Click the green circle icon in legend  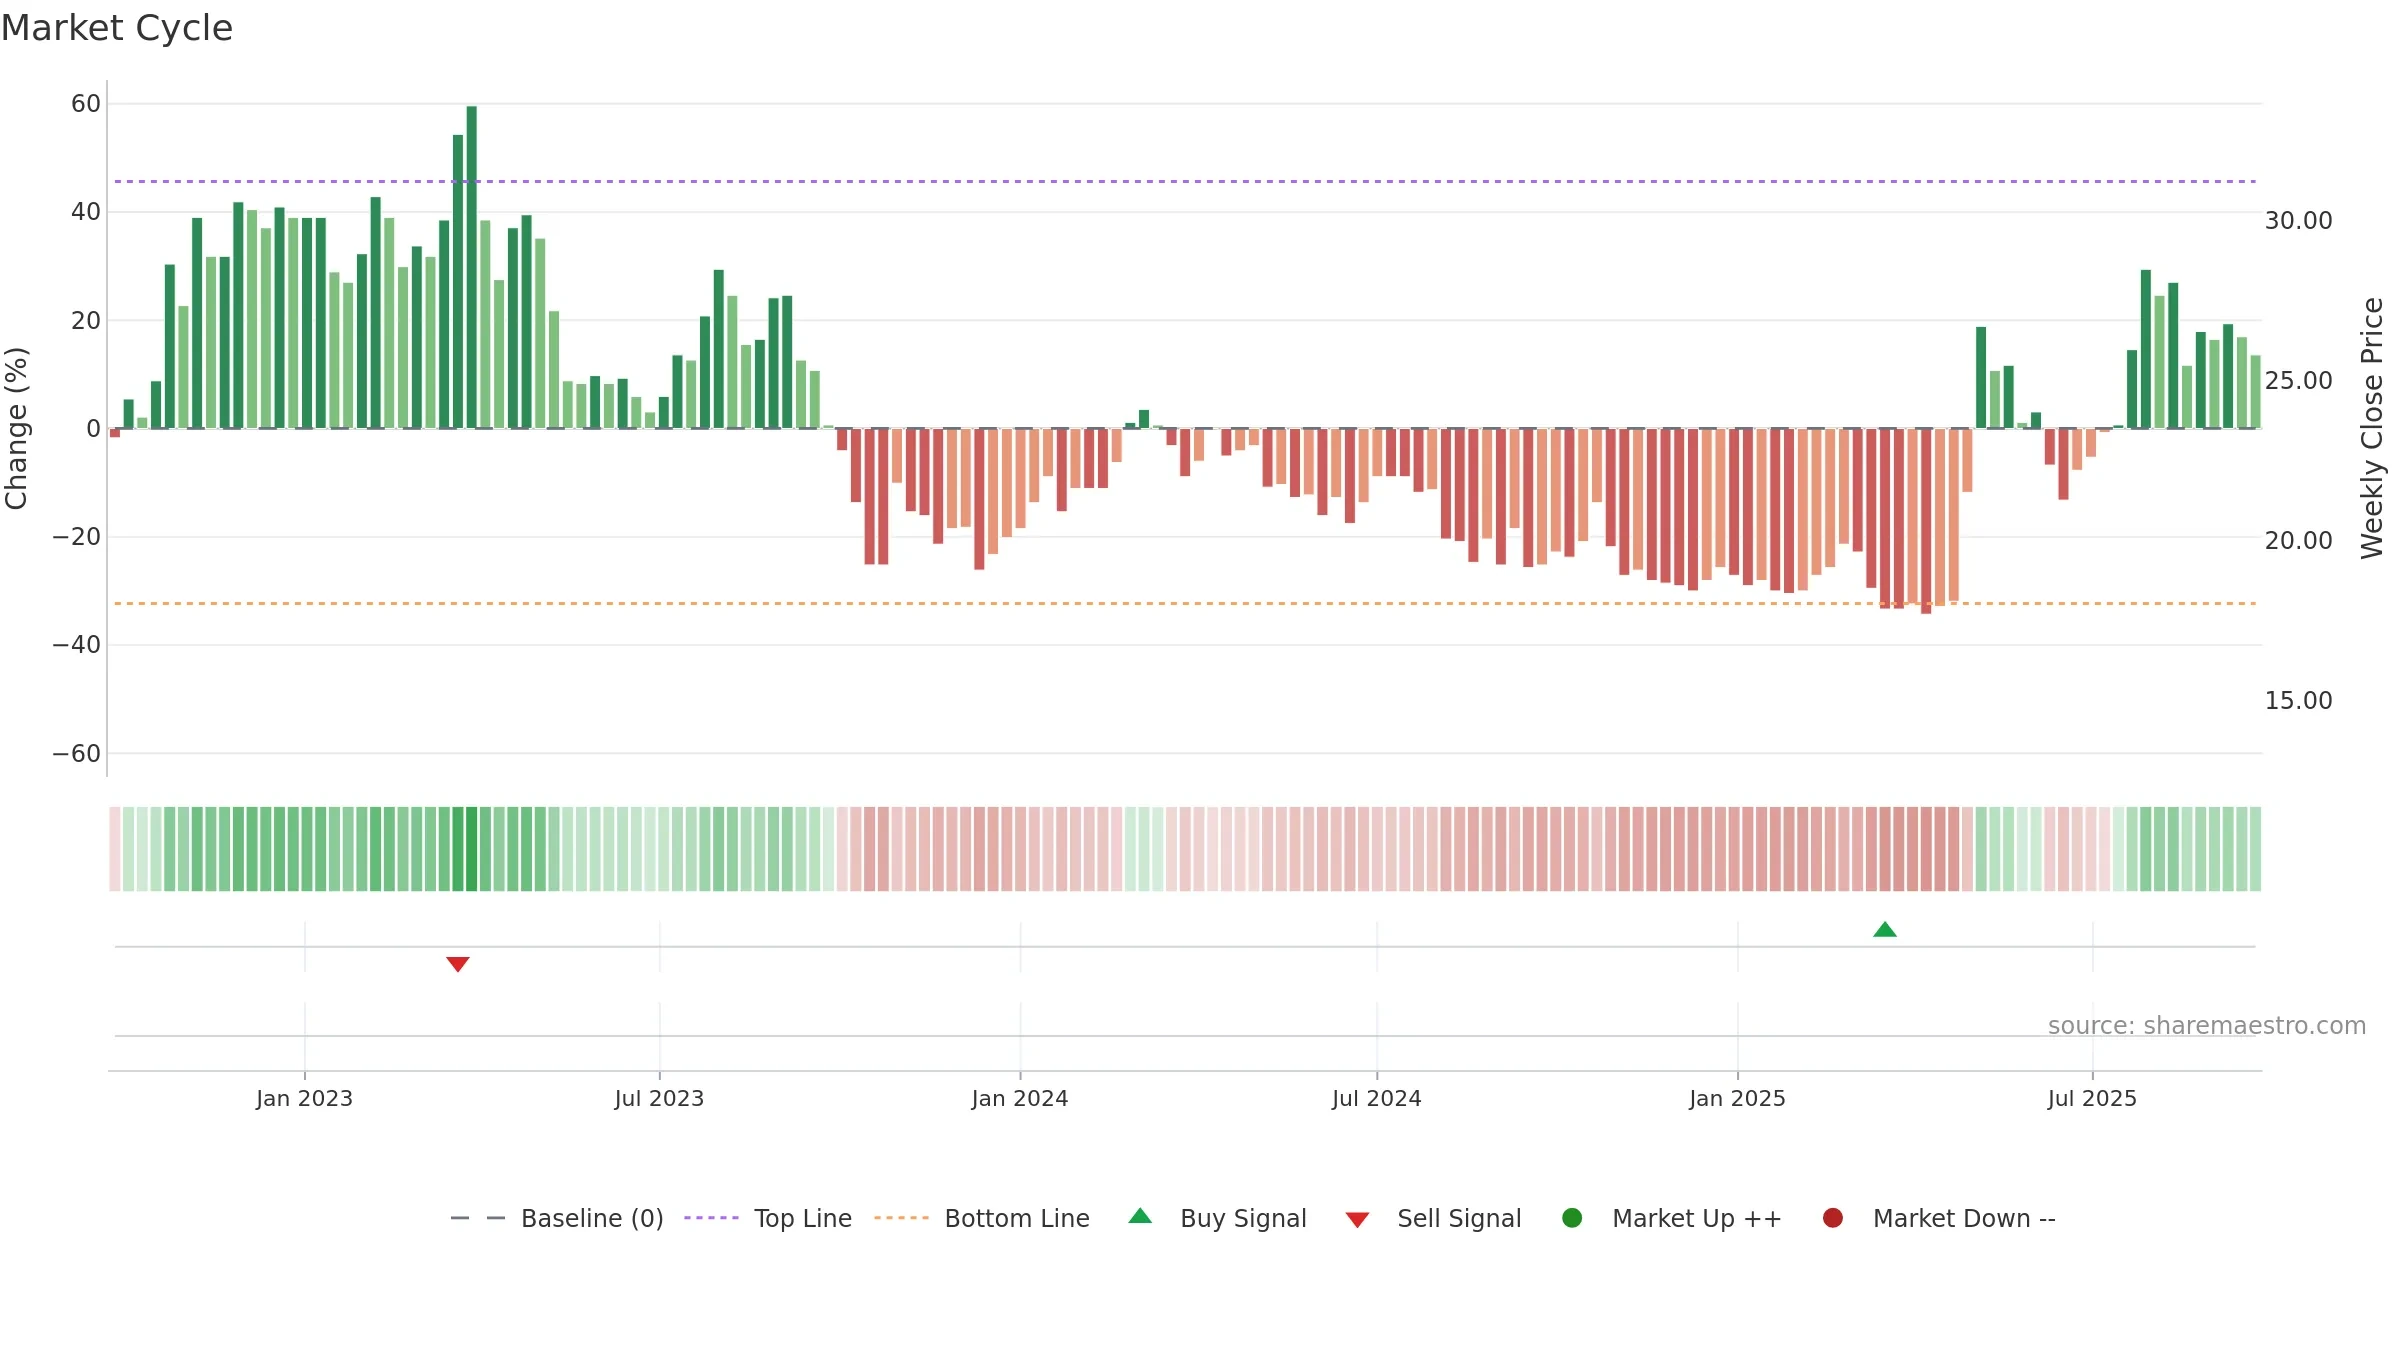tap(1572, 1218)
